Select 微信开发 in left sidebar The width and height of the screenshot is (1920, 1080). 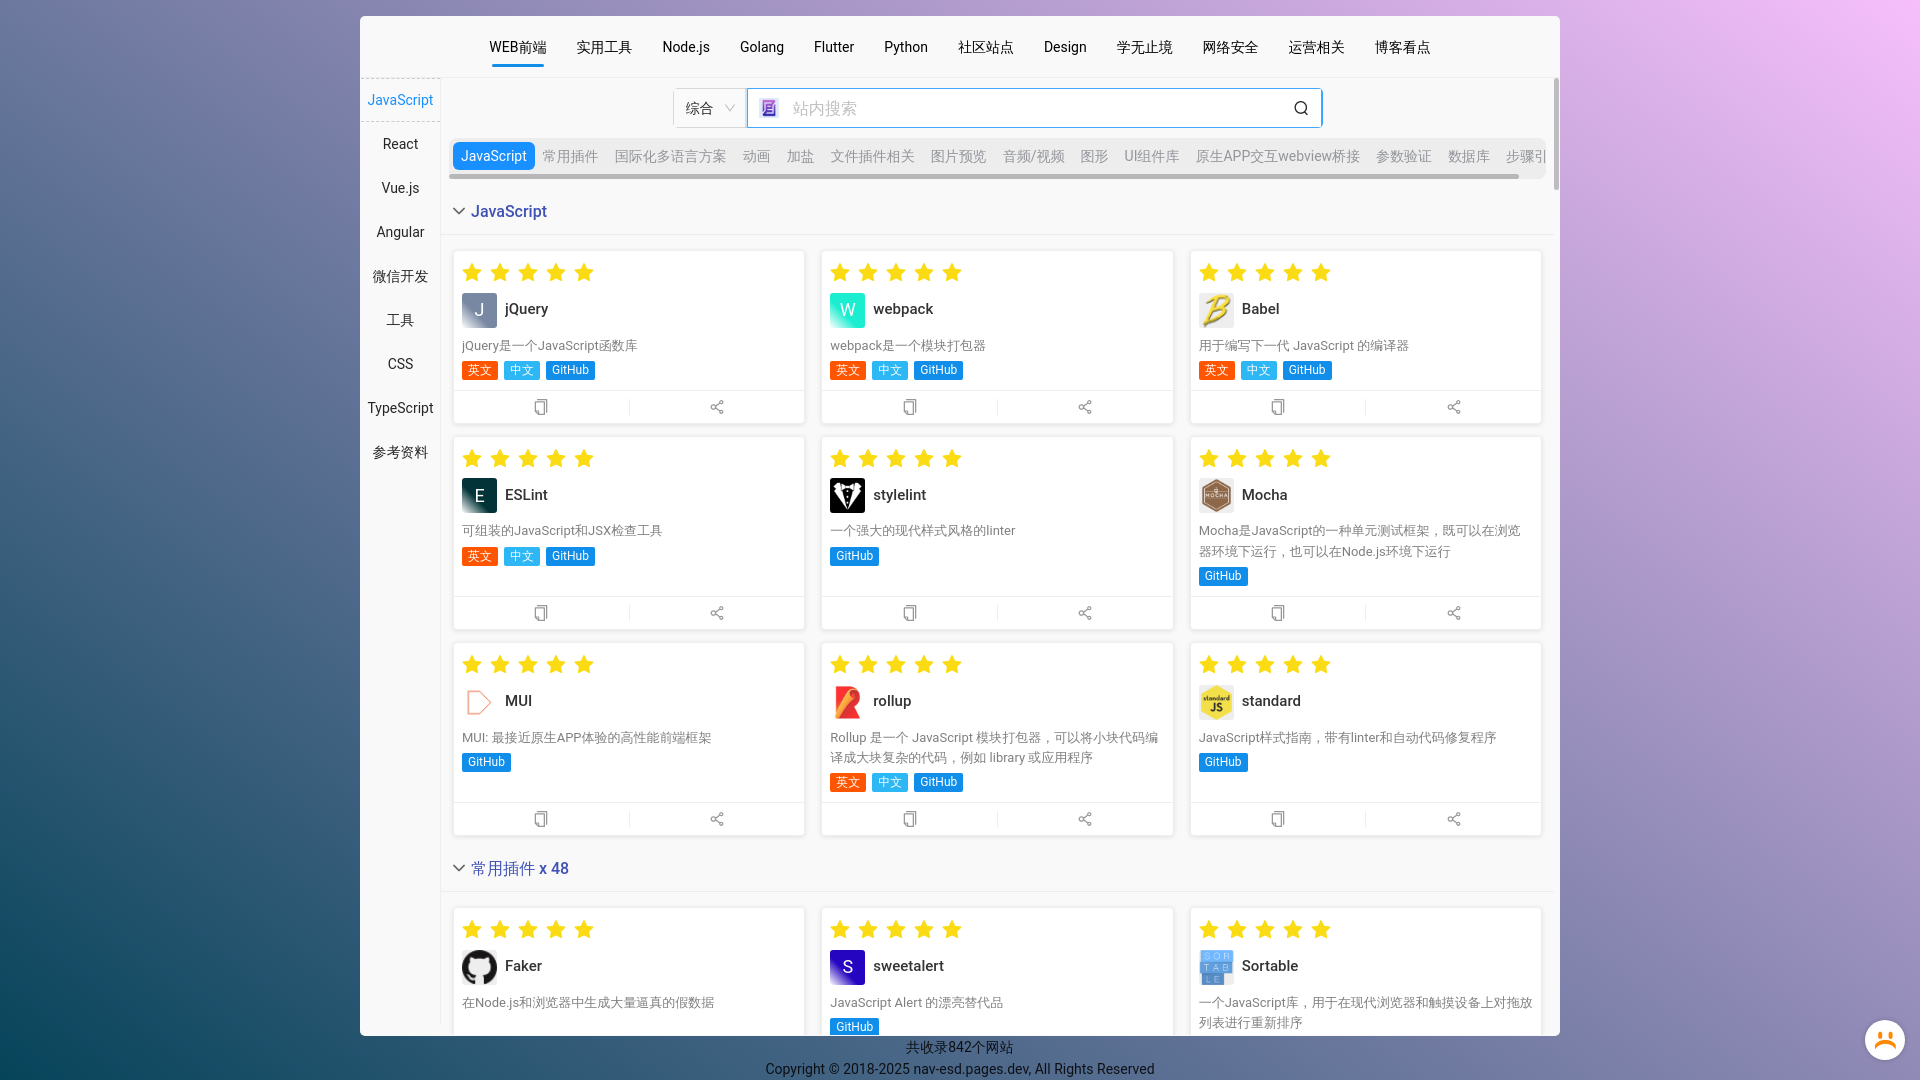coord(400,276)
